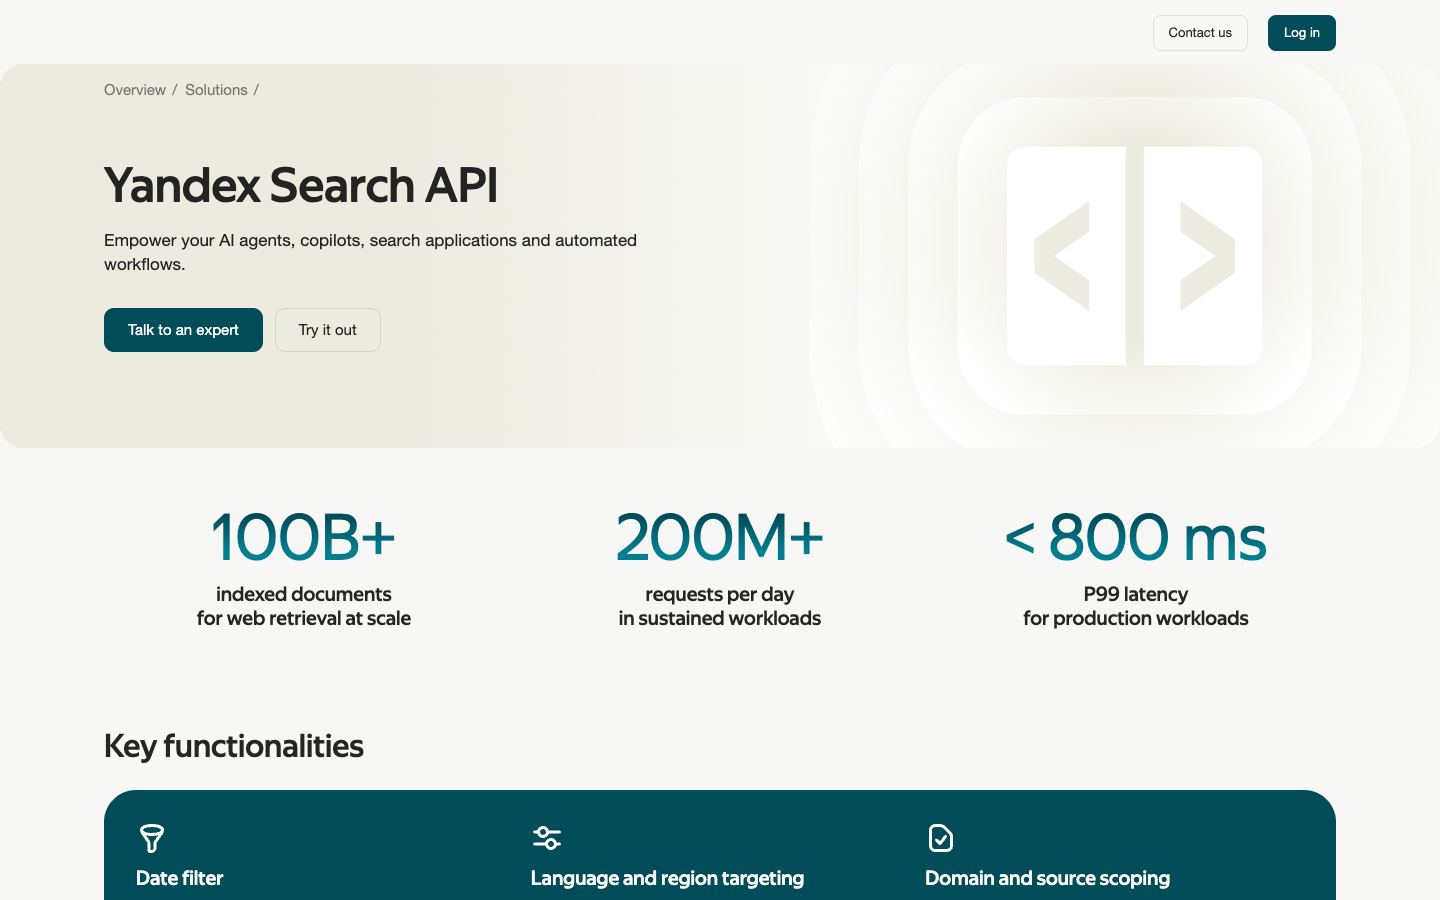Click the 200M+ statistic
Viewport: 1440px width, 900px height.
(720, 537)
